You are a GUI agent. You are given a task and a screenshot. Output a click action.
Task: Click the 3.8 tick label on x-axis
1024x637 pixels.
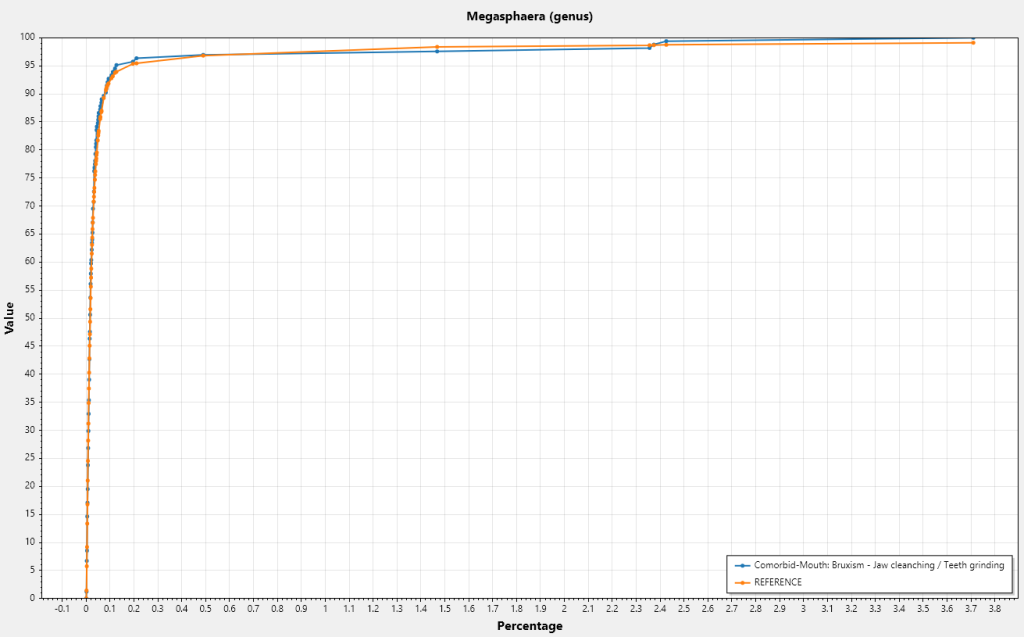click(995, 608)
